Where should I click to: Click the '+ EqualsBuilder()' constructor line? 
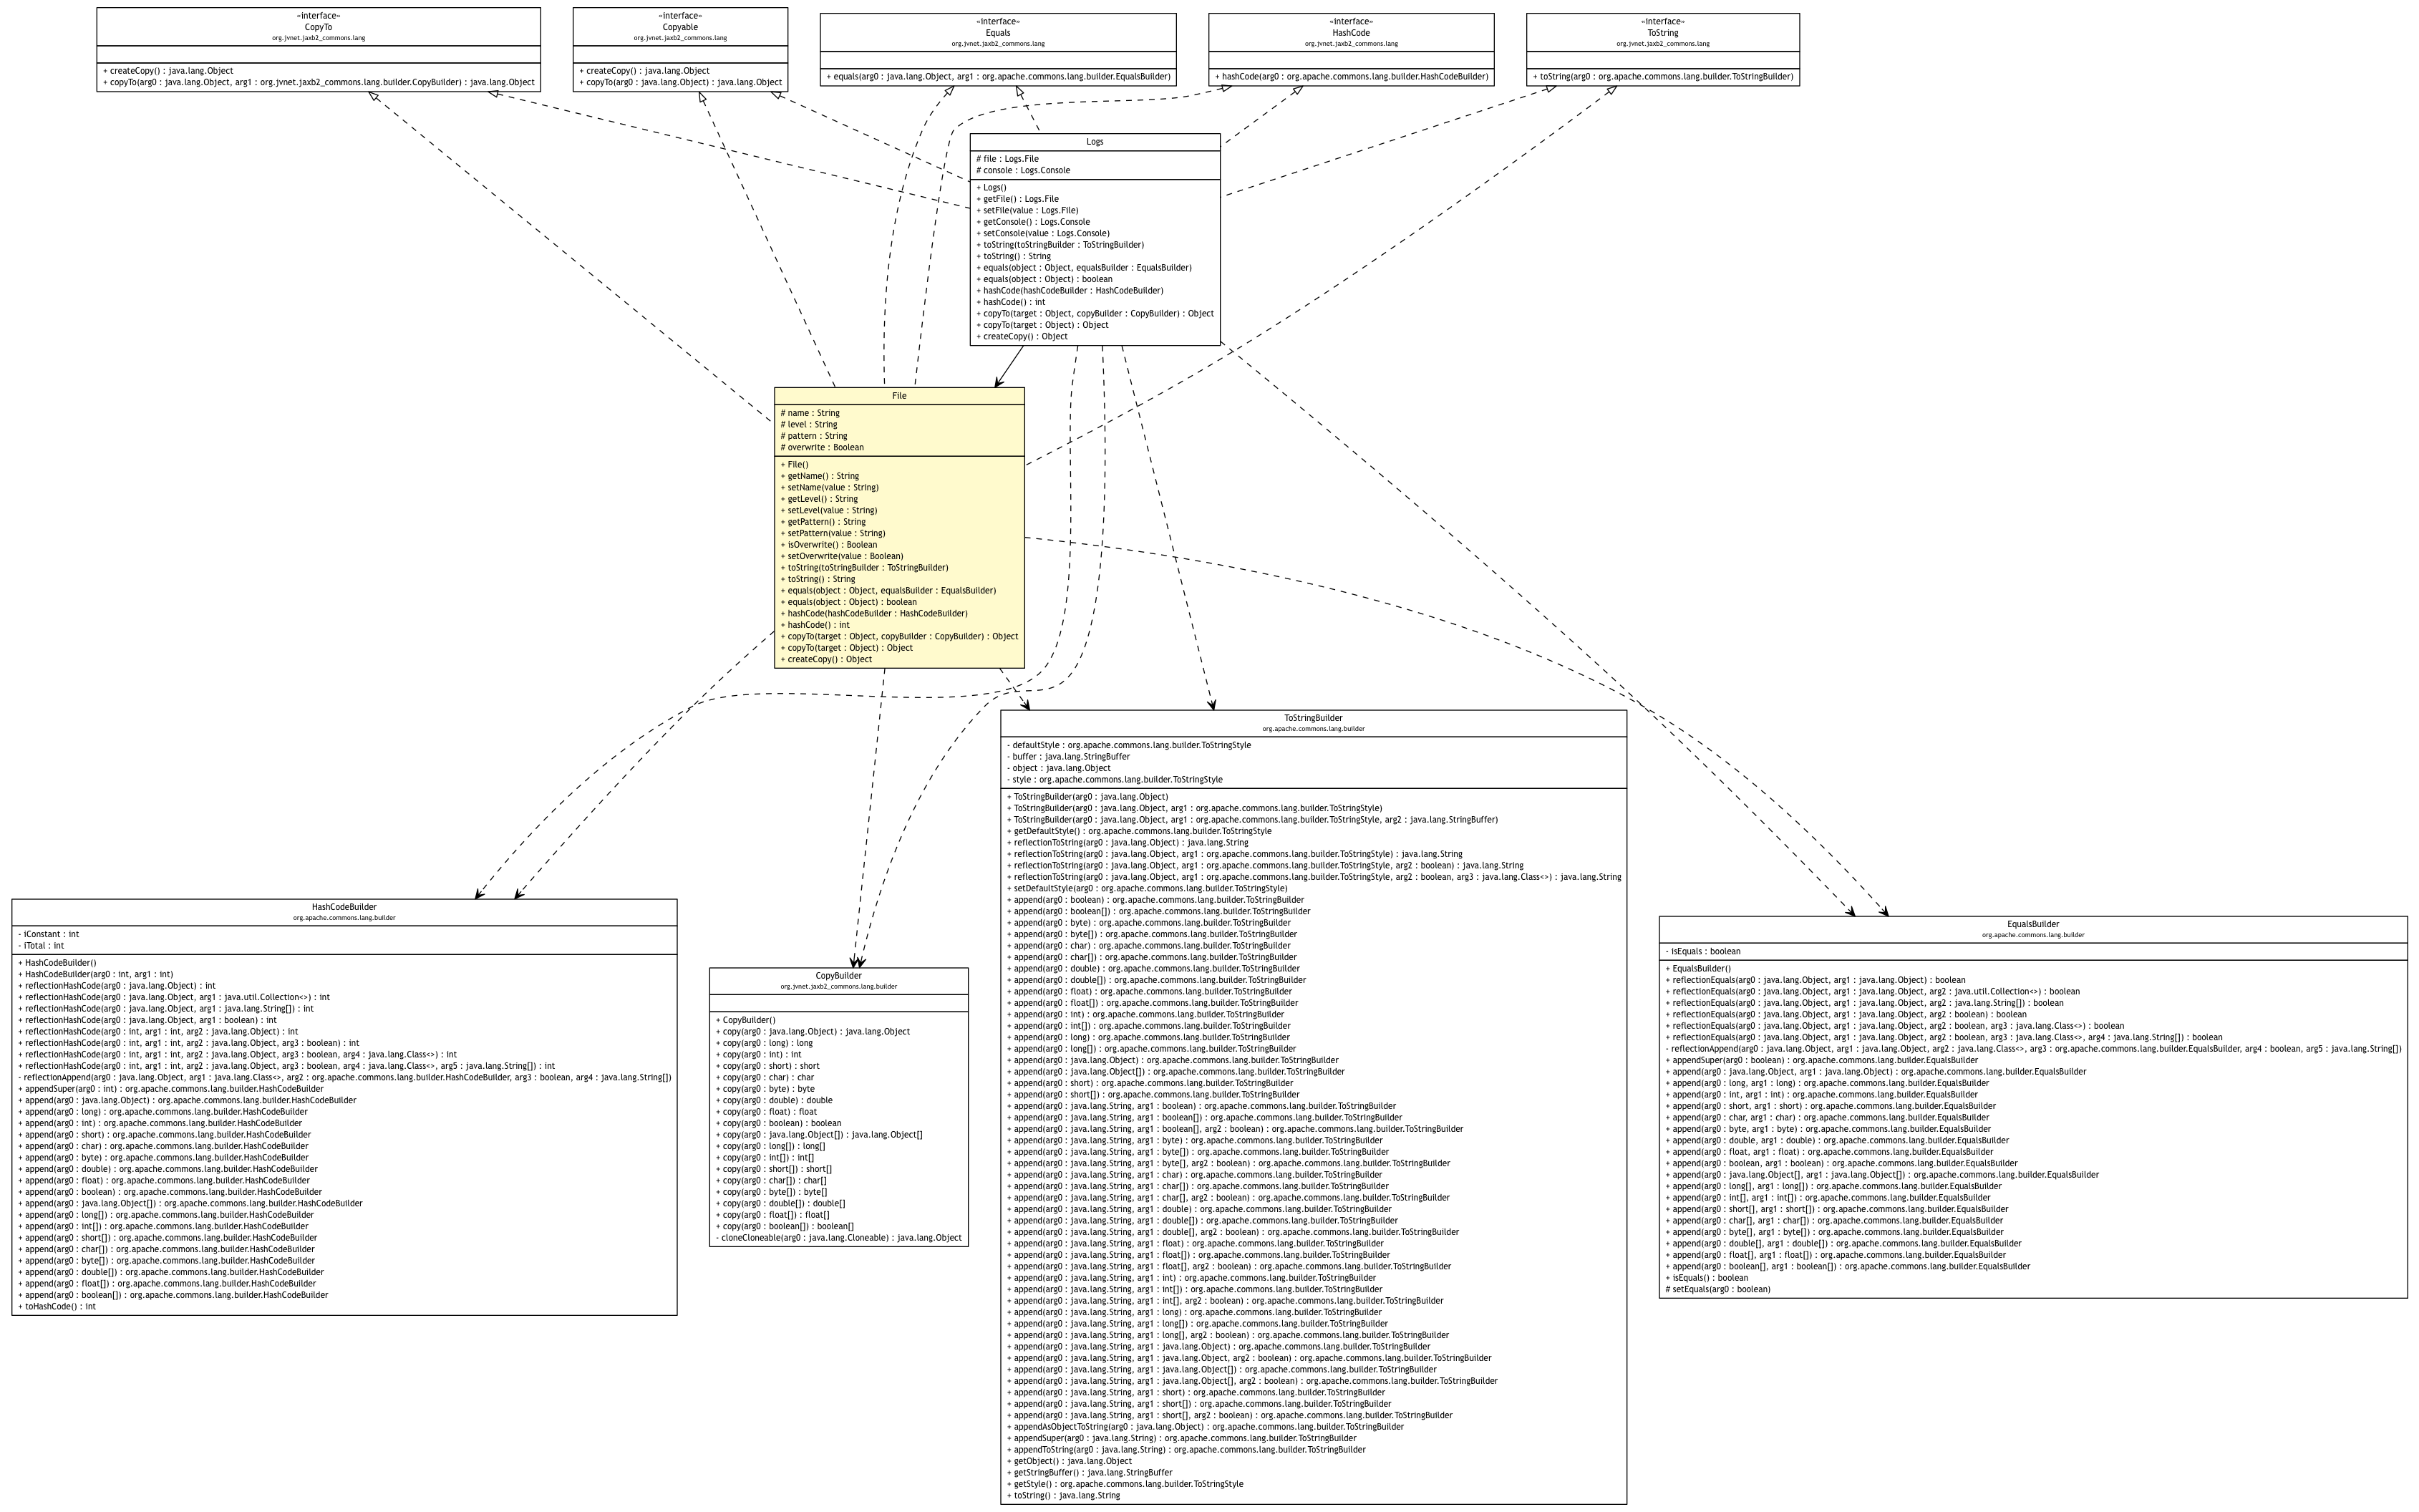tap(1698, 969)
